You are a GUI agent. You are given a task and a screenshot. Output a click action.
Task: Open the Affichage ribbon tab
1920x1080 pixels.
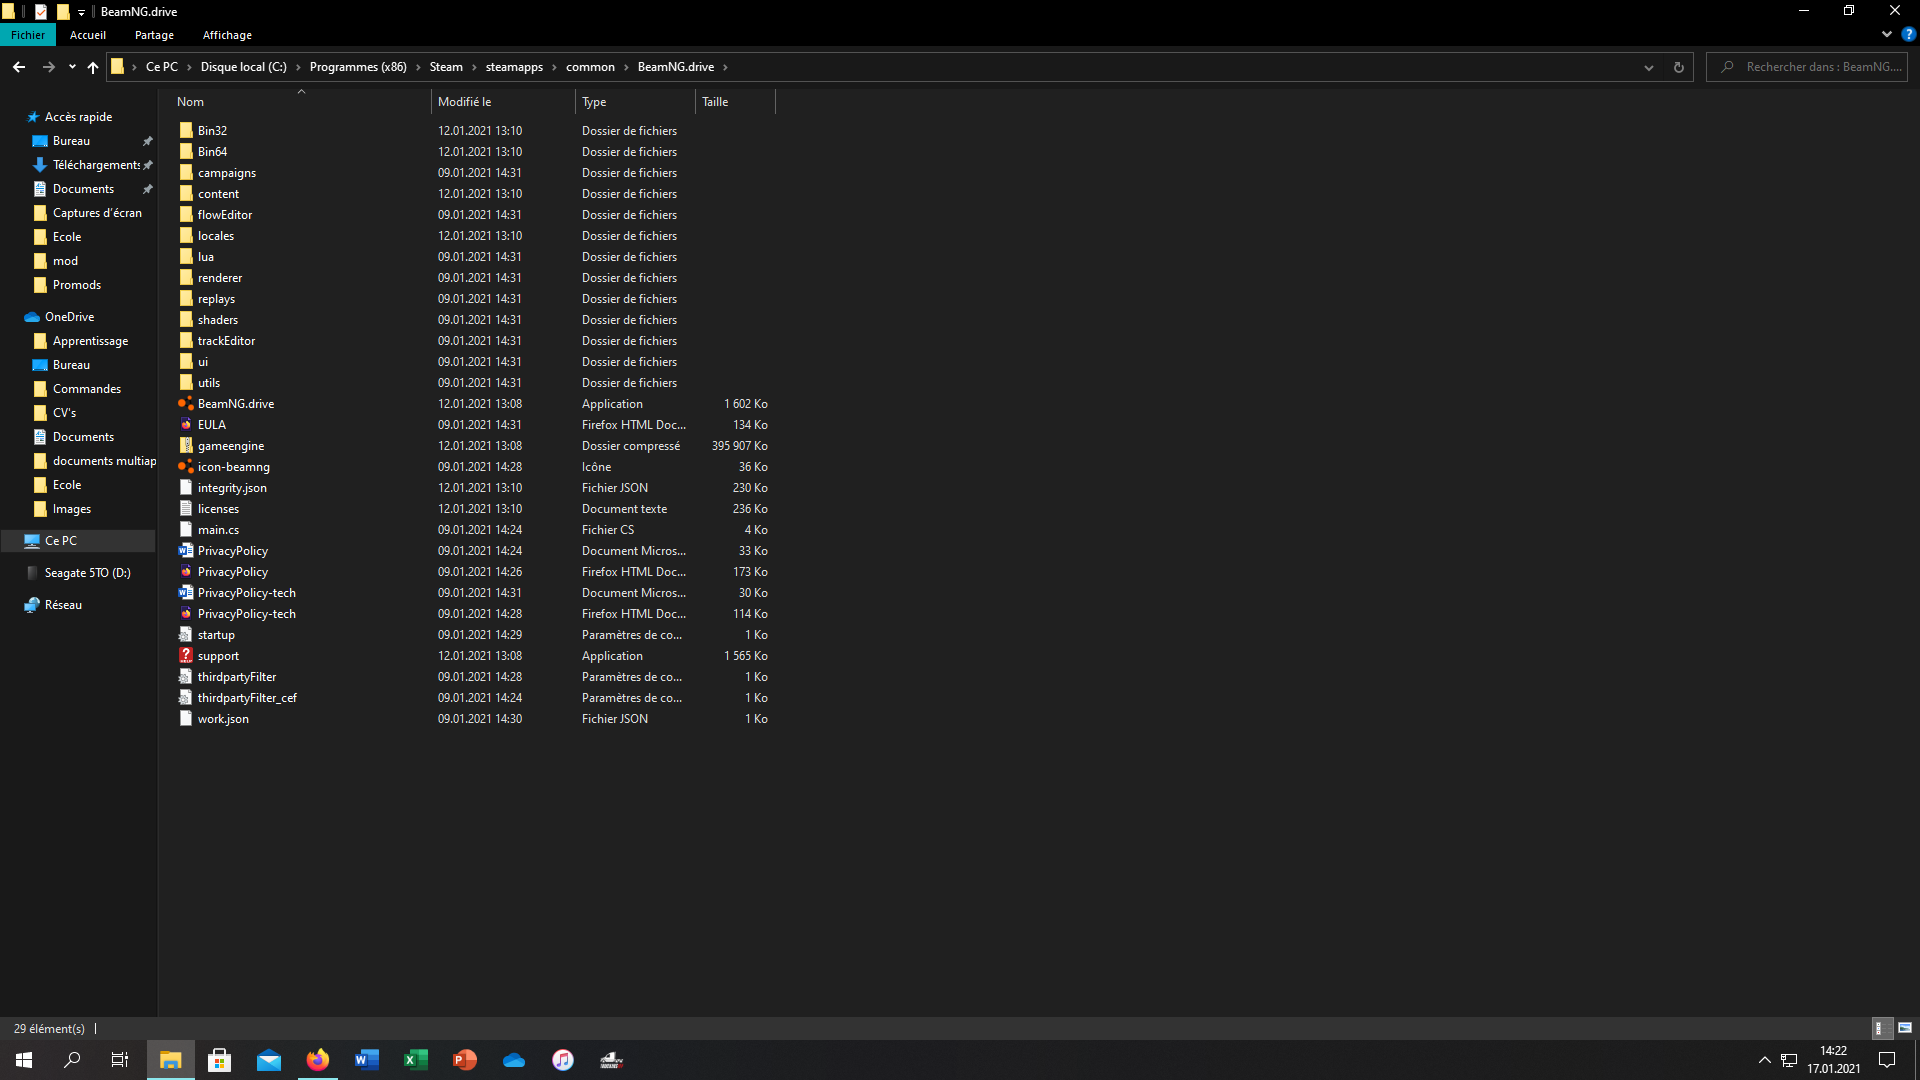tap(227, 35)
